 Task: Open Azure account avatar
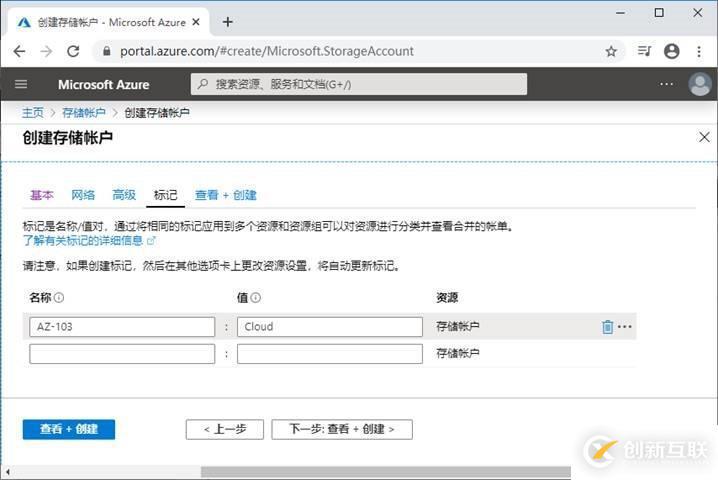click(x=700, y=84)
